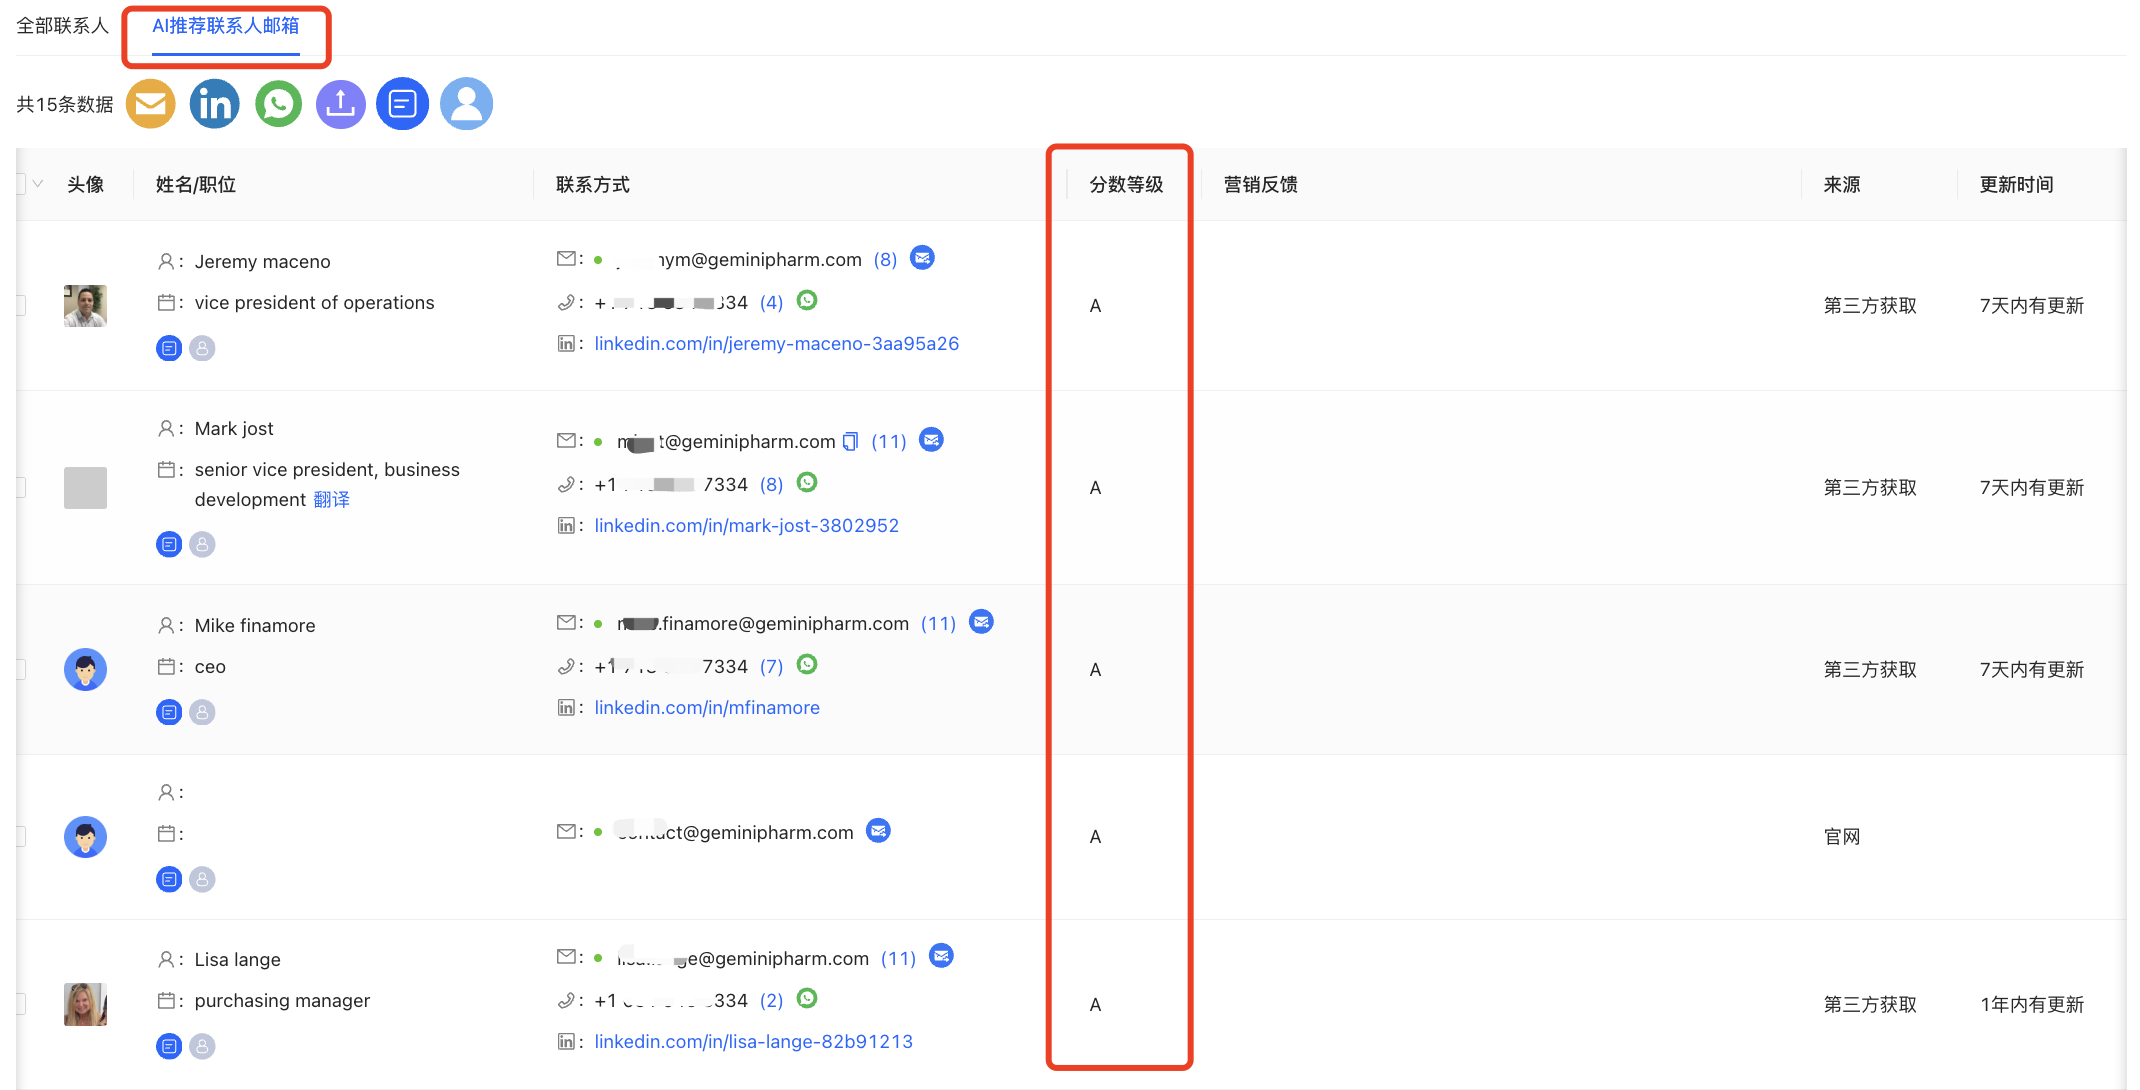Select the AI推荐联系人邮箱 tab

point(226,26)
